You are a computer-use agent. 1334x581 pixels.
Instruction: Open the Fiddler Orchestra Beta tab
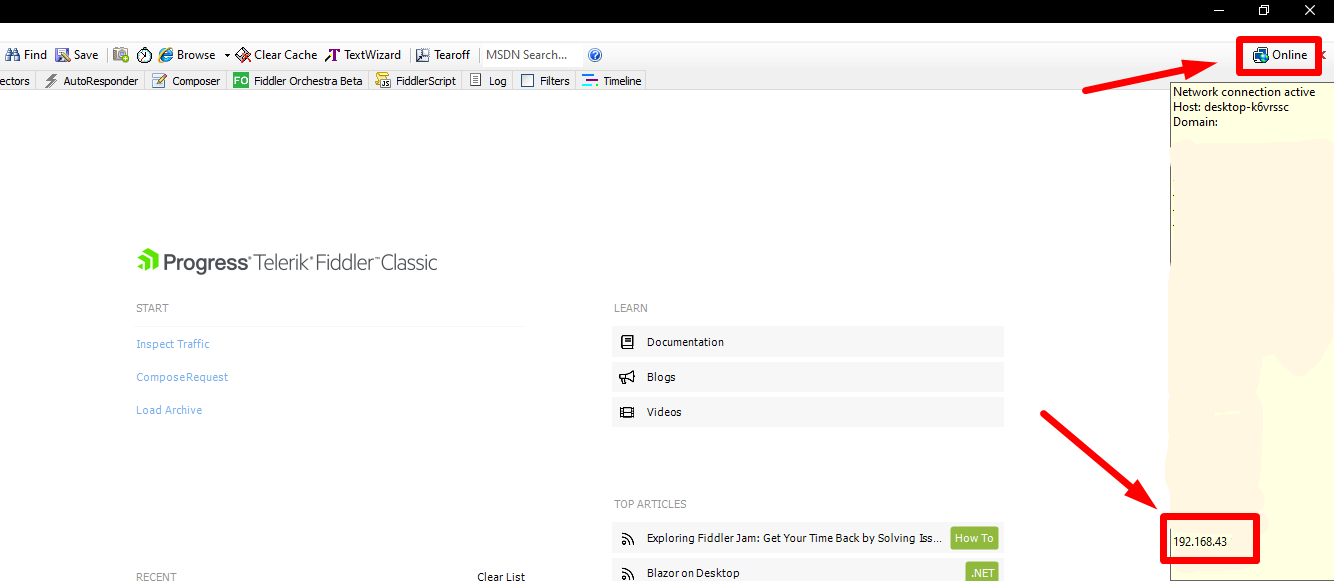[x=298, y=81]
